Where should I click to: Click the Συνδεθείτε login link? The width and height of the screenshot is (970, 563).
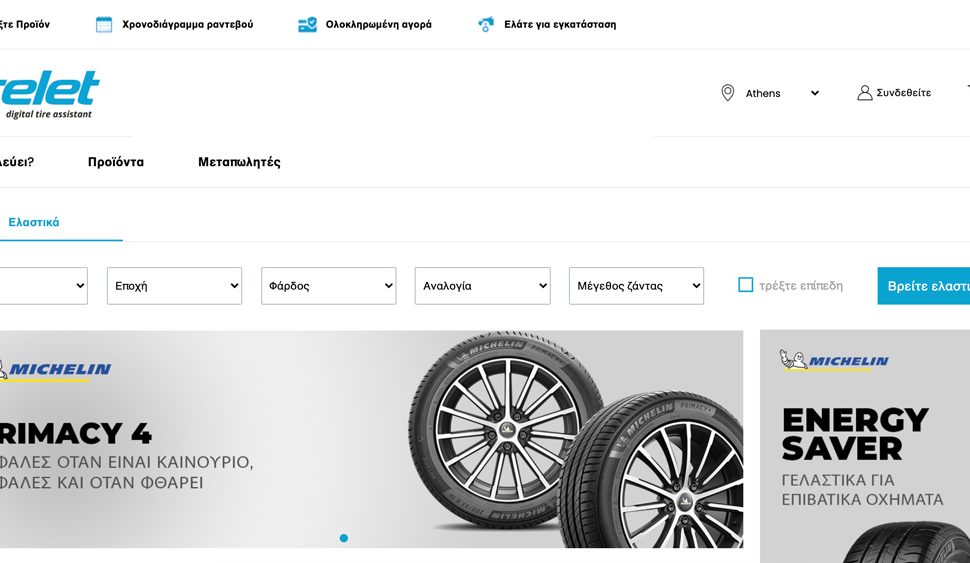(903, 93)
